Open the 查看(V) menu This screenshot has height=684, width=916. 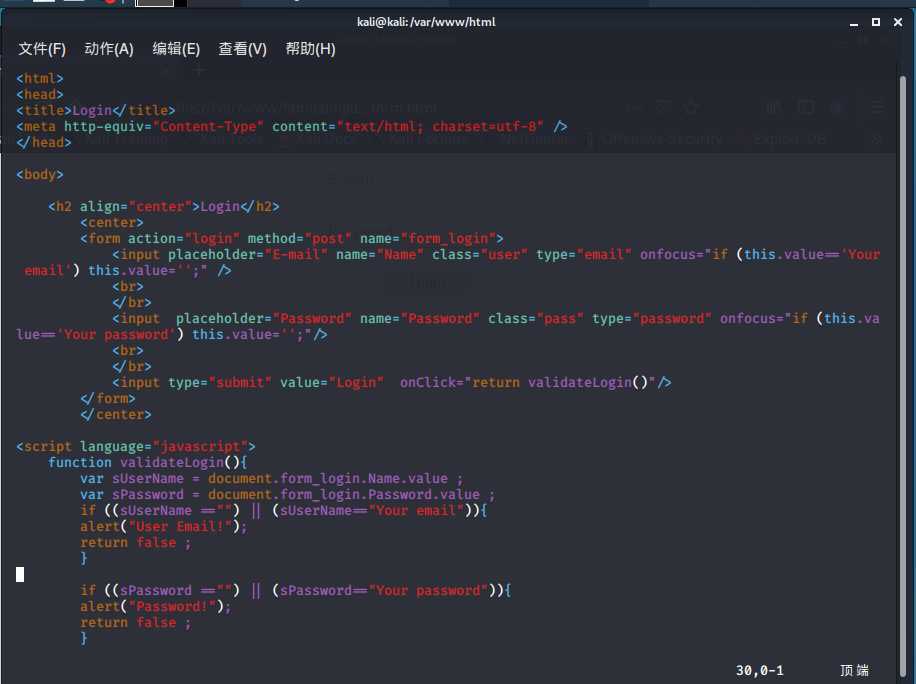pyautogui.click(x=242, y=49)
